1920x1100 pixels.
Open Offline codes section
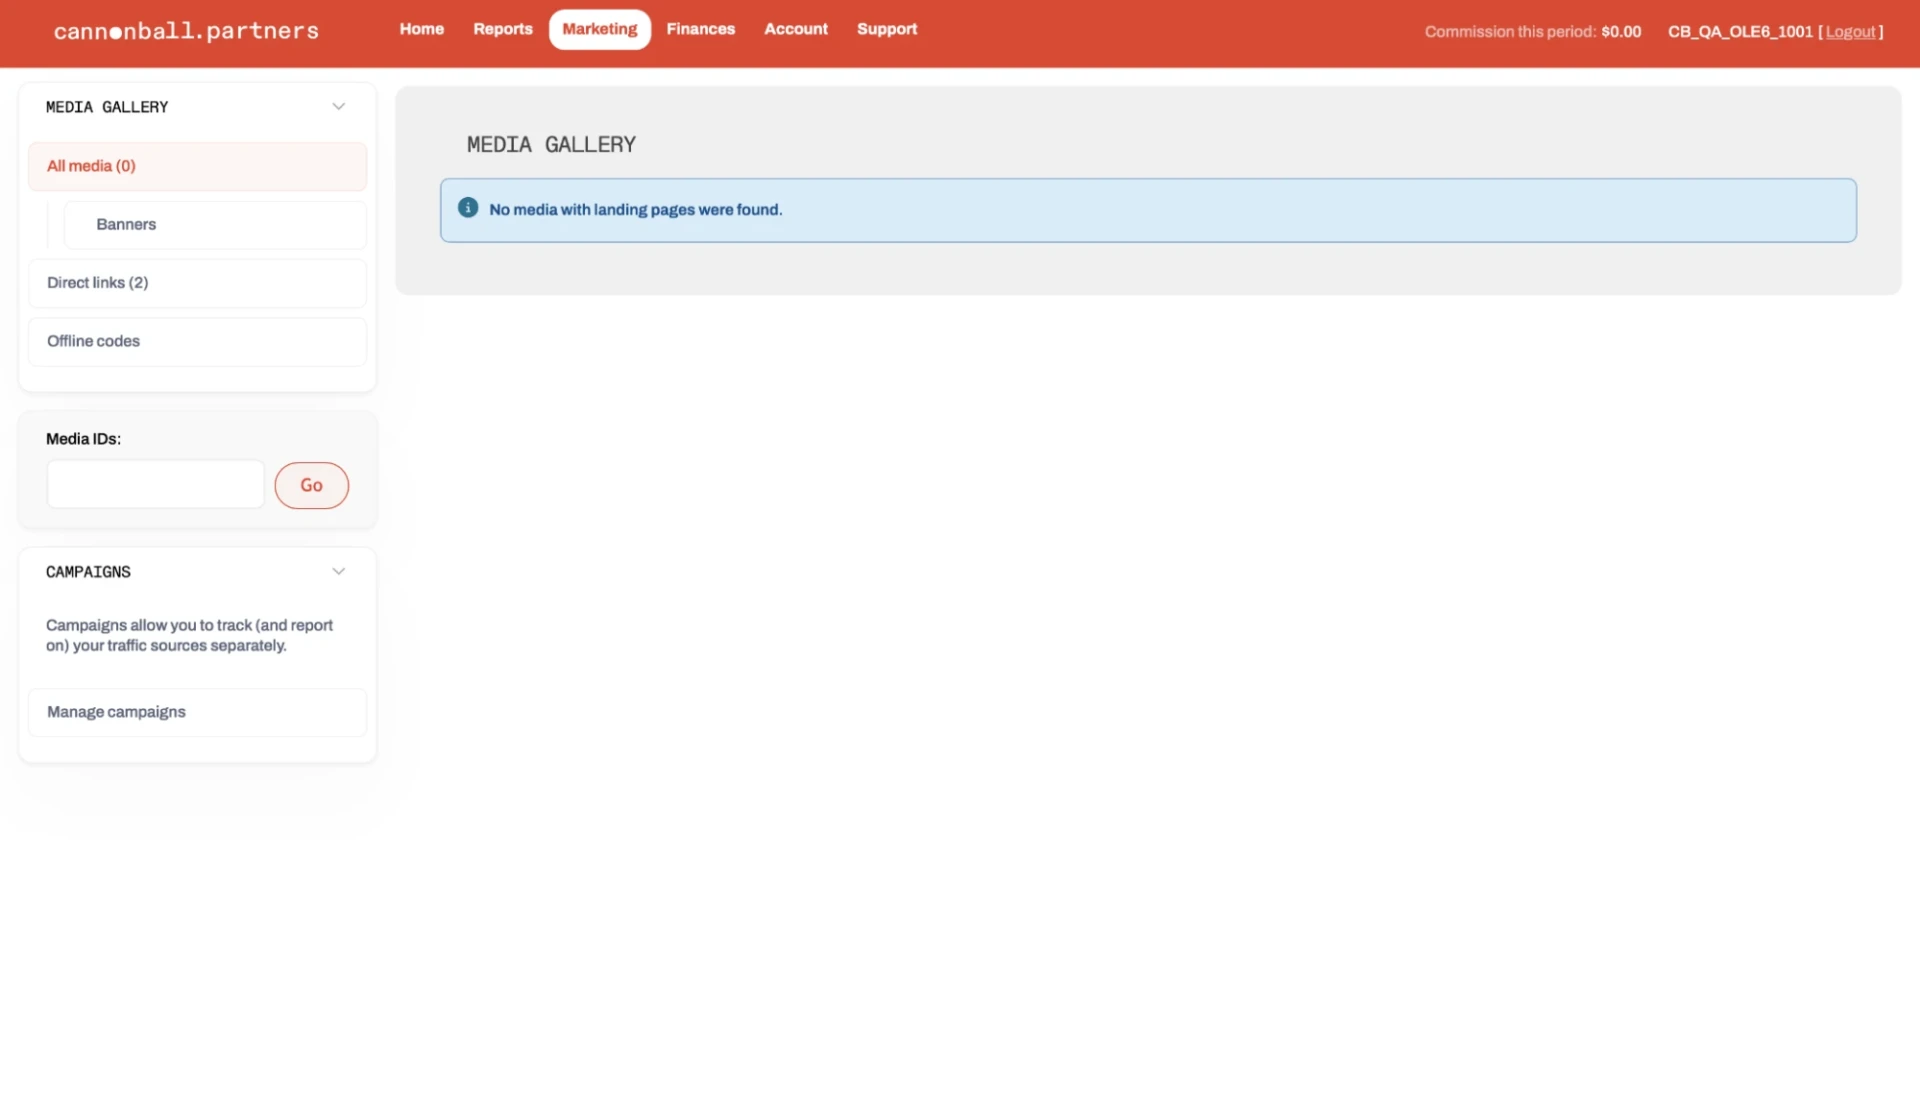[x=197, y=341]
